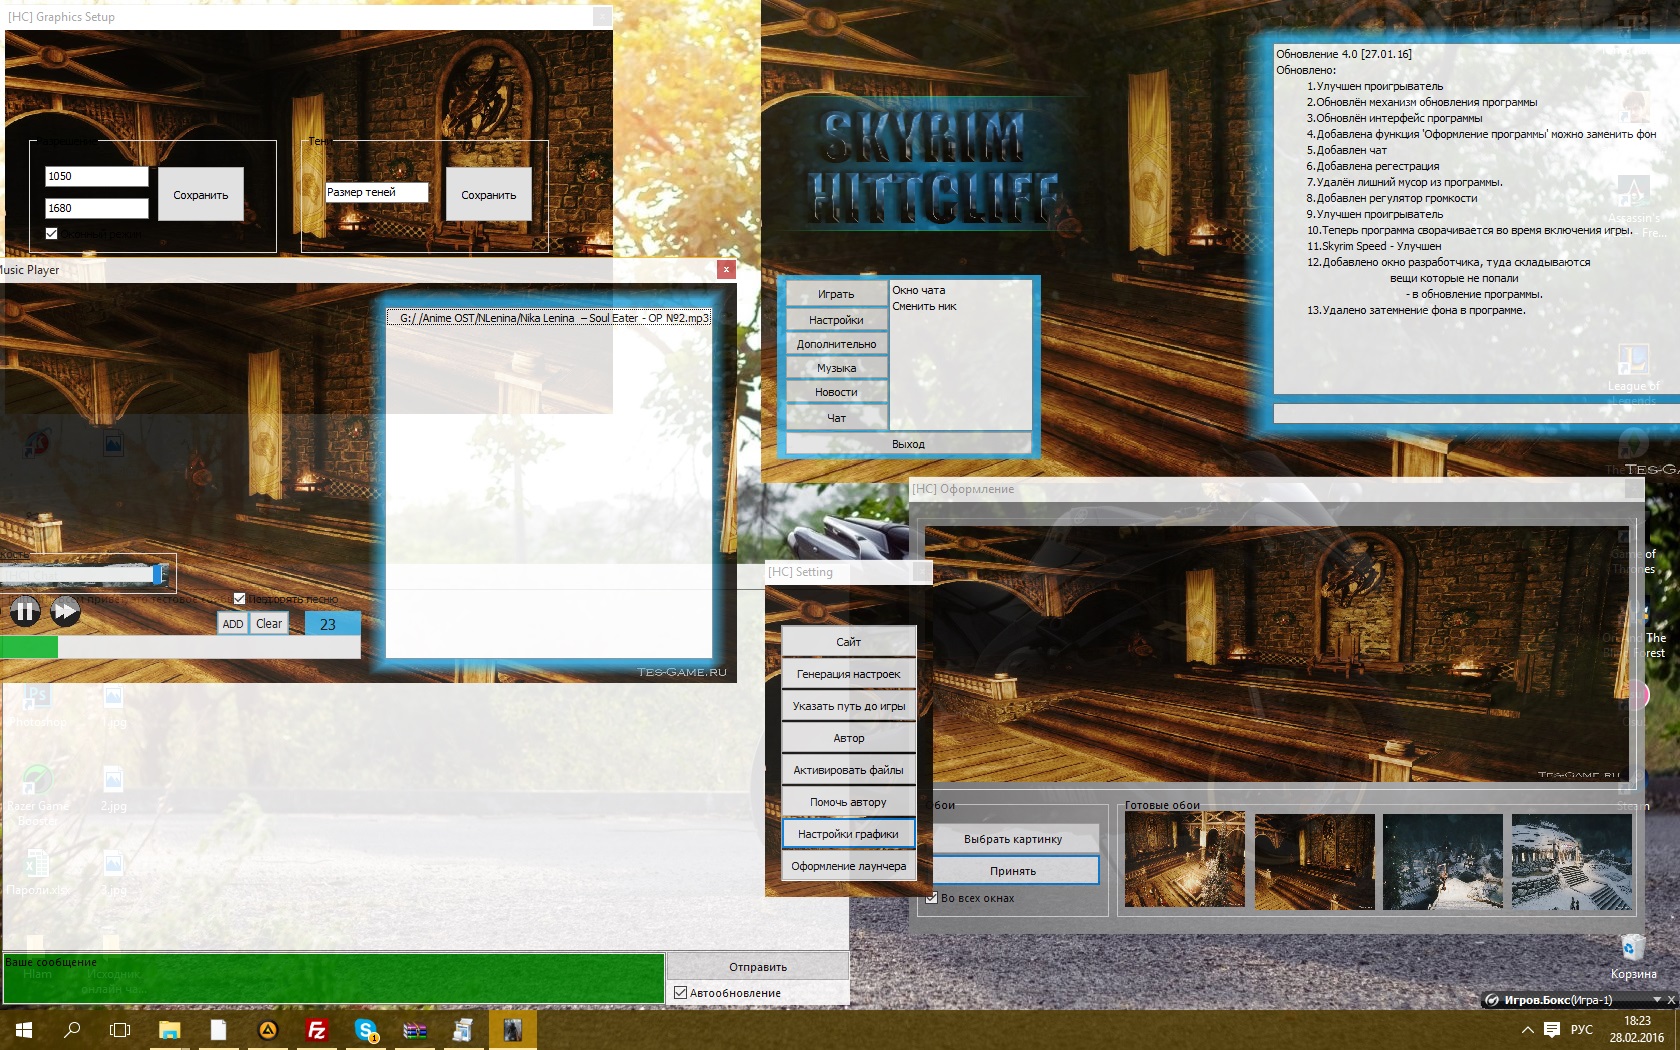Viewport: 1680px width, 1050px height.
Task: Click the Размер теней input field
Action: pos(377,192)
